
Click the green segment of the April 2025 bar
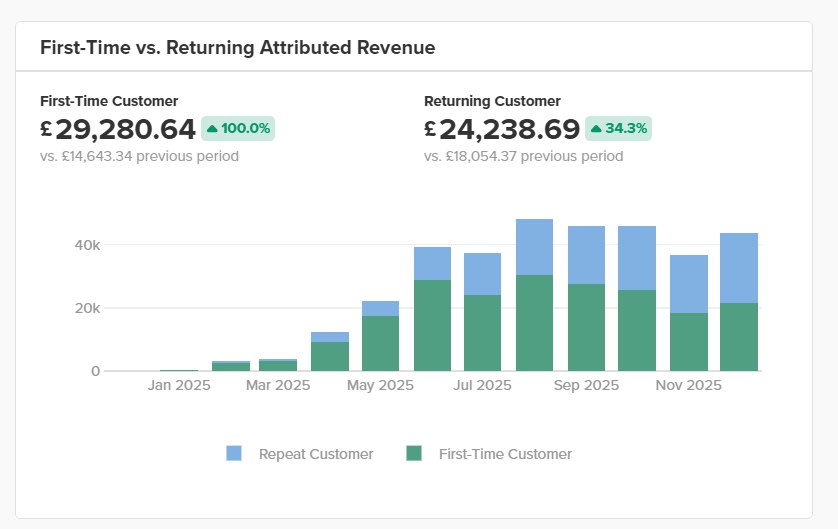click(x=330, y=356)
